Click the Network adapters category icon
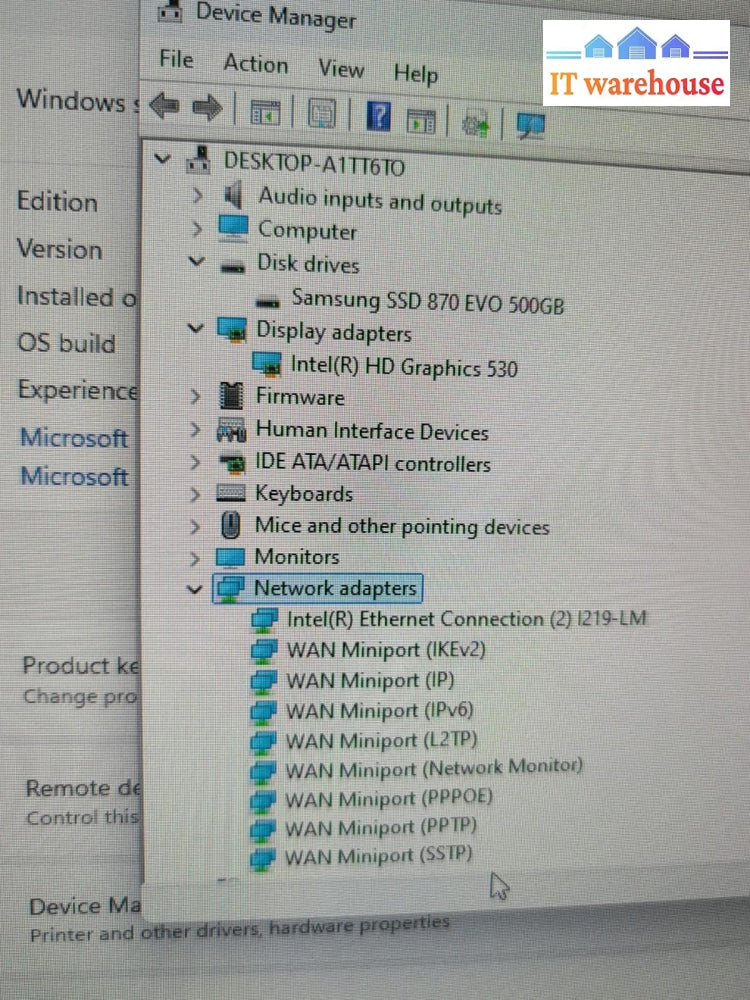Image resolution: width=750 pixels, height=1000 pixels. [x=229, y=588]
